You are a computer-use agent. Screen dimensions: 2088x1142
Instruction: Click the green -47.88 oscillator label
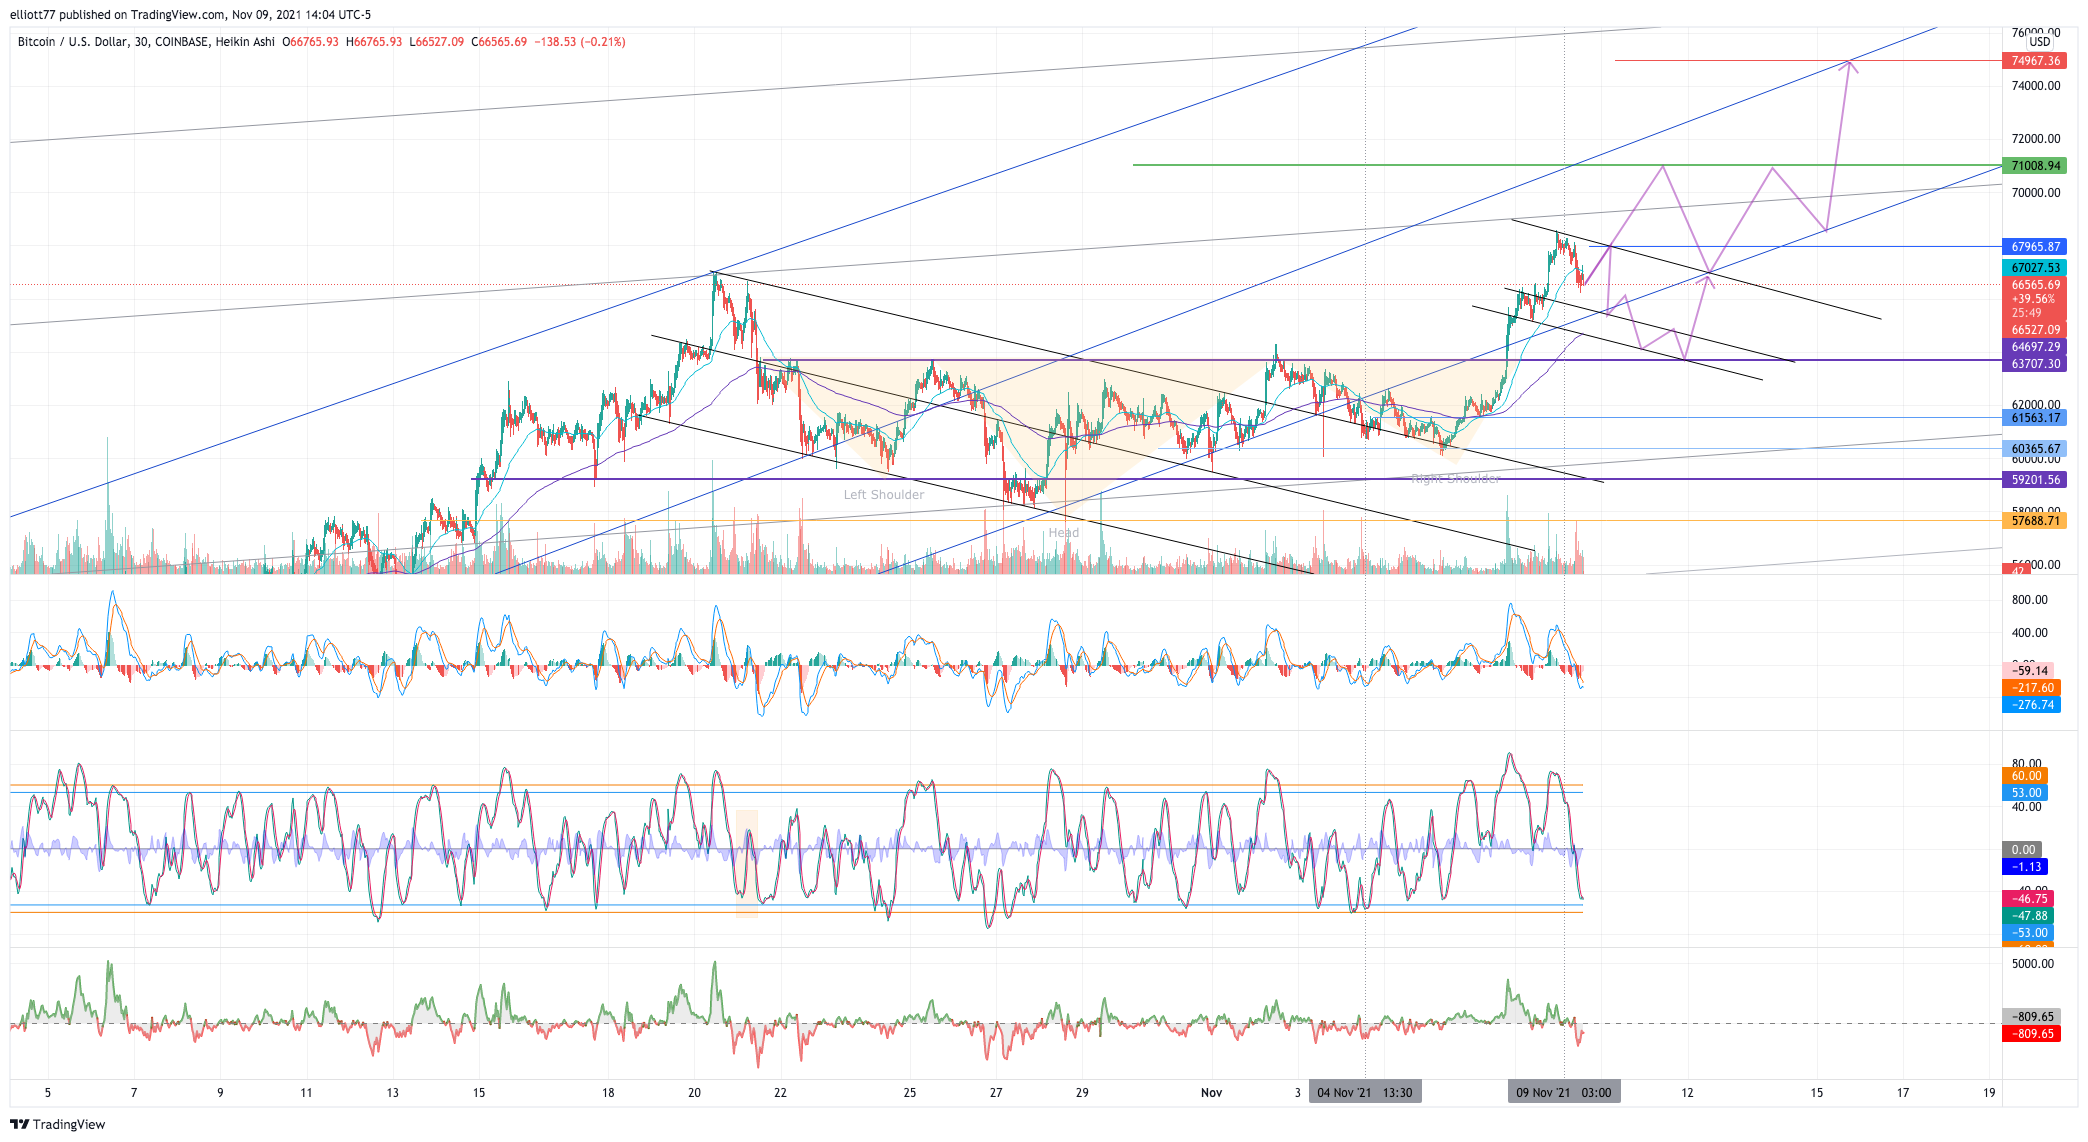[2028, 916]
